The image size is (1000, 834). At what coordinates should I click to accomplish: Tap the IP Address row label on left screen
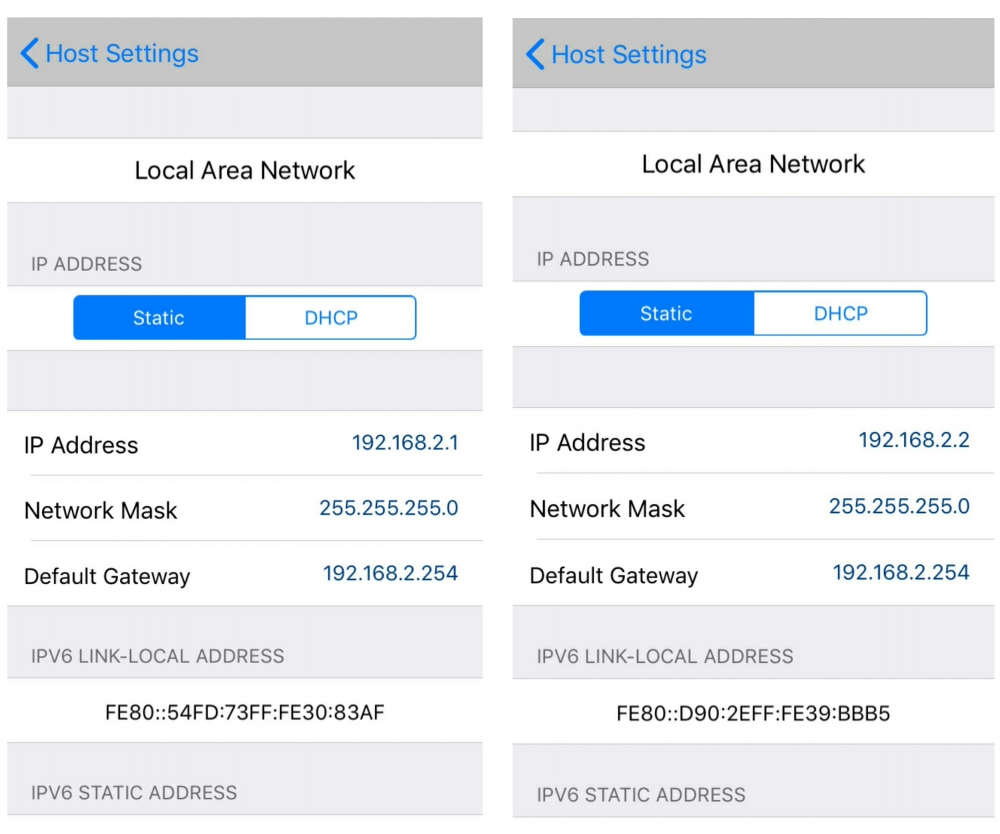81,446
